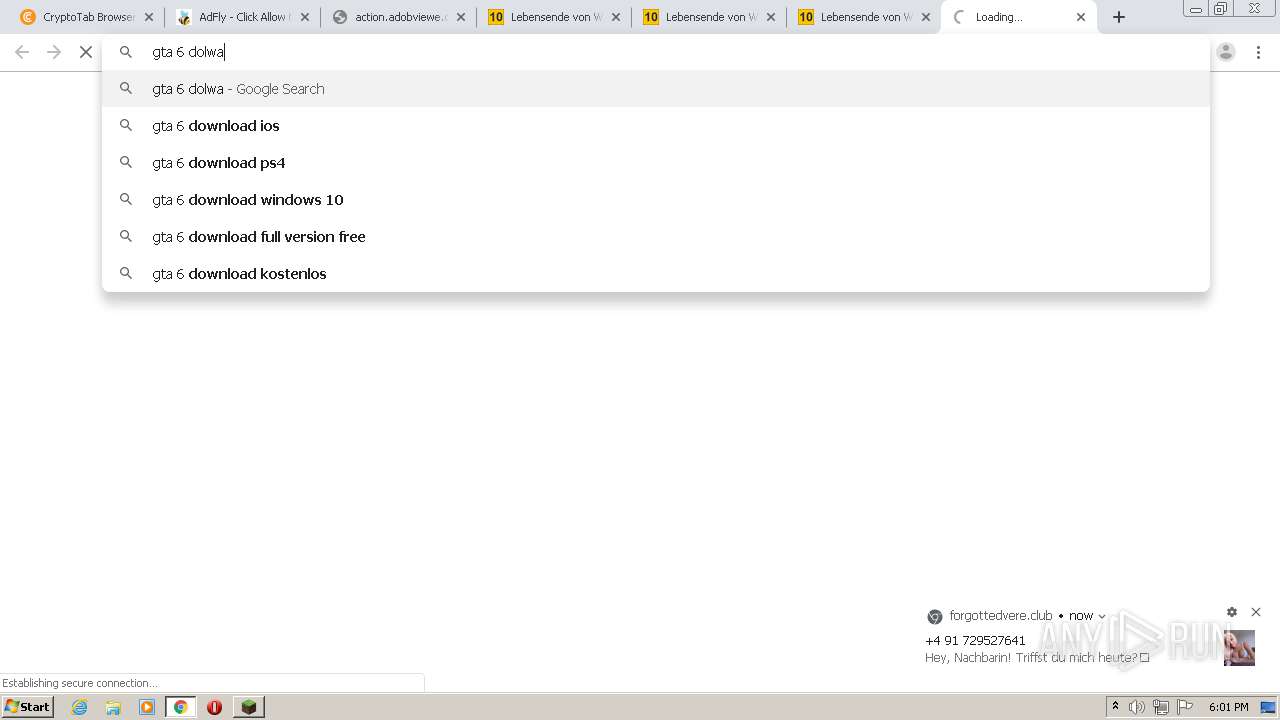Click the clock showing 6:01 PM

[x=1229, y=707]
